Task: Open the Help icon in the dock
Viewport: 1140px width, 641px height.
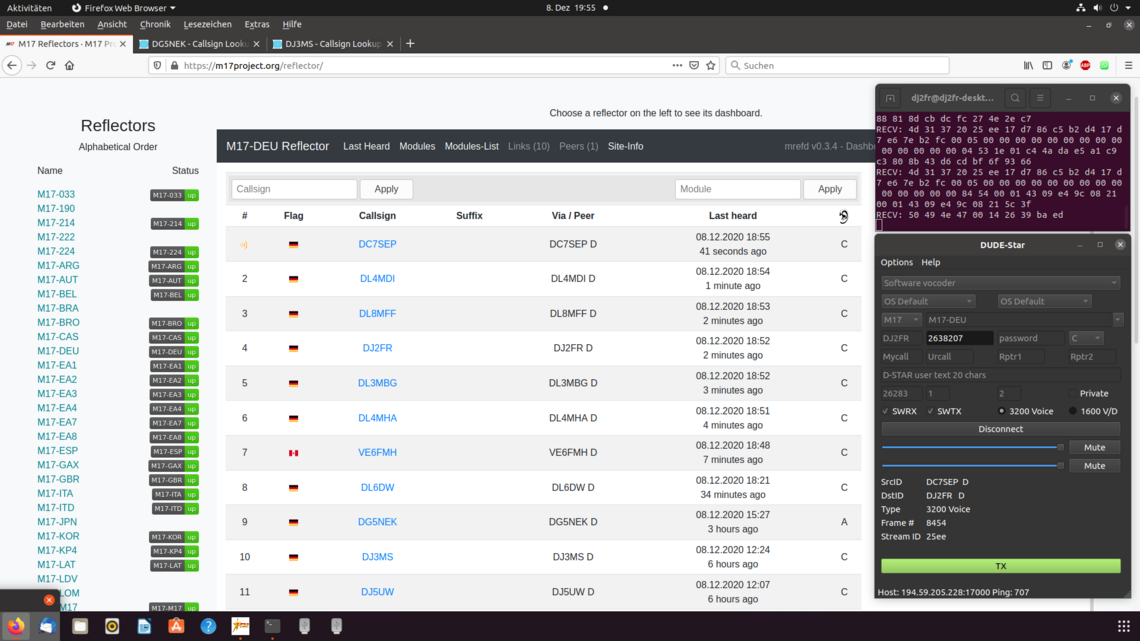Action: tap(208, 626)
